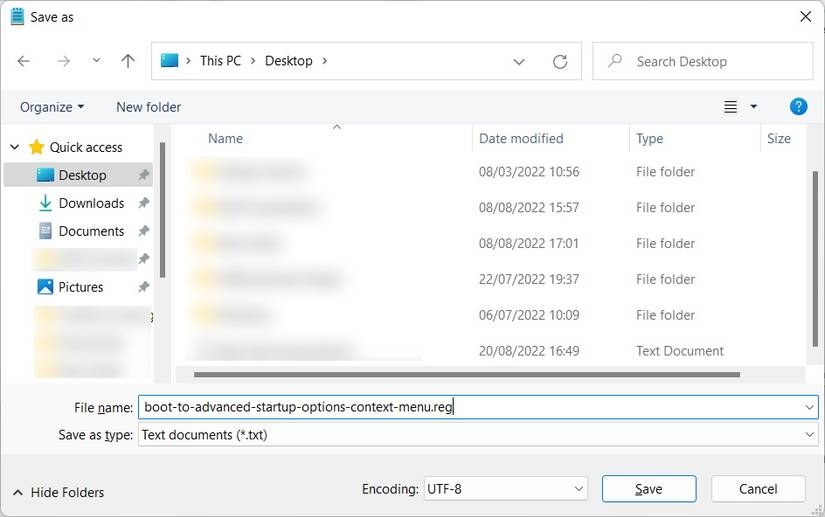Open the Organize menu

[52, 107]
